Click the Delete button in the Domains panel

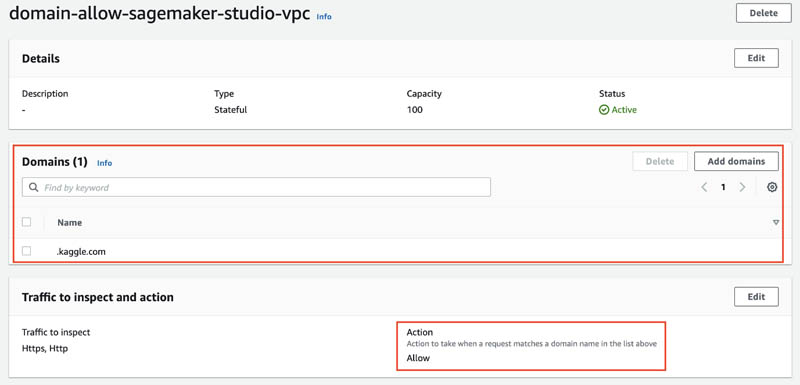click(660, 161)
